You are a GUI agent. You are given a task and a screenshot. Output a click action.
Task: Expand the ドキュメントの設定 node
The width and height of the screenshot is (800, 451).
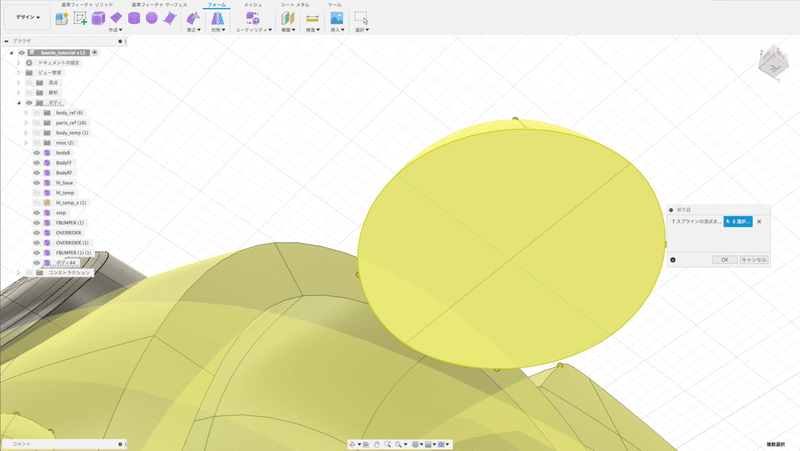19,63
